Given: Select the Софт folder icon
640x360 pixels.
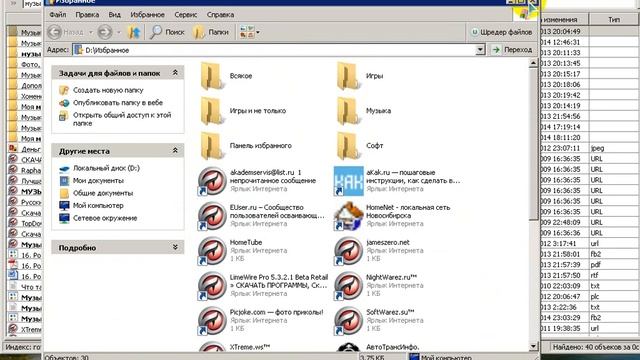Looking at the screenshot, I should pyautogui.click(x=348, y=146).
